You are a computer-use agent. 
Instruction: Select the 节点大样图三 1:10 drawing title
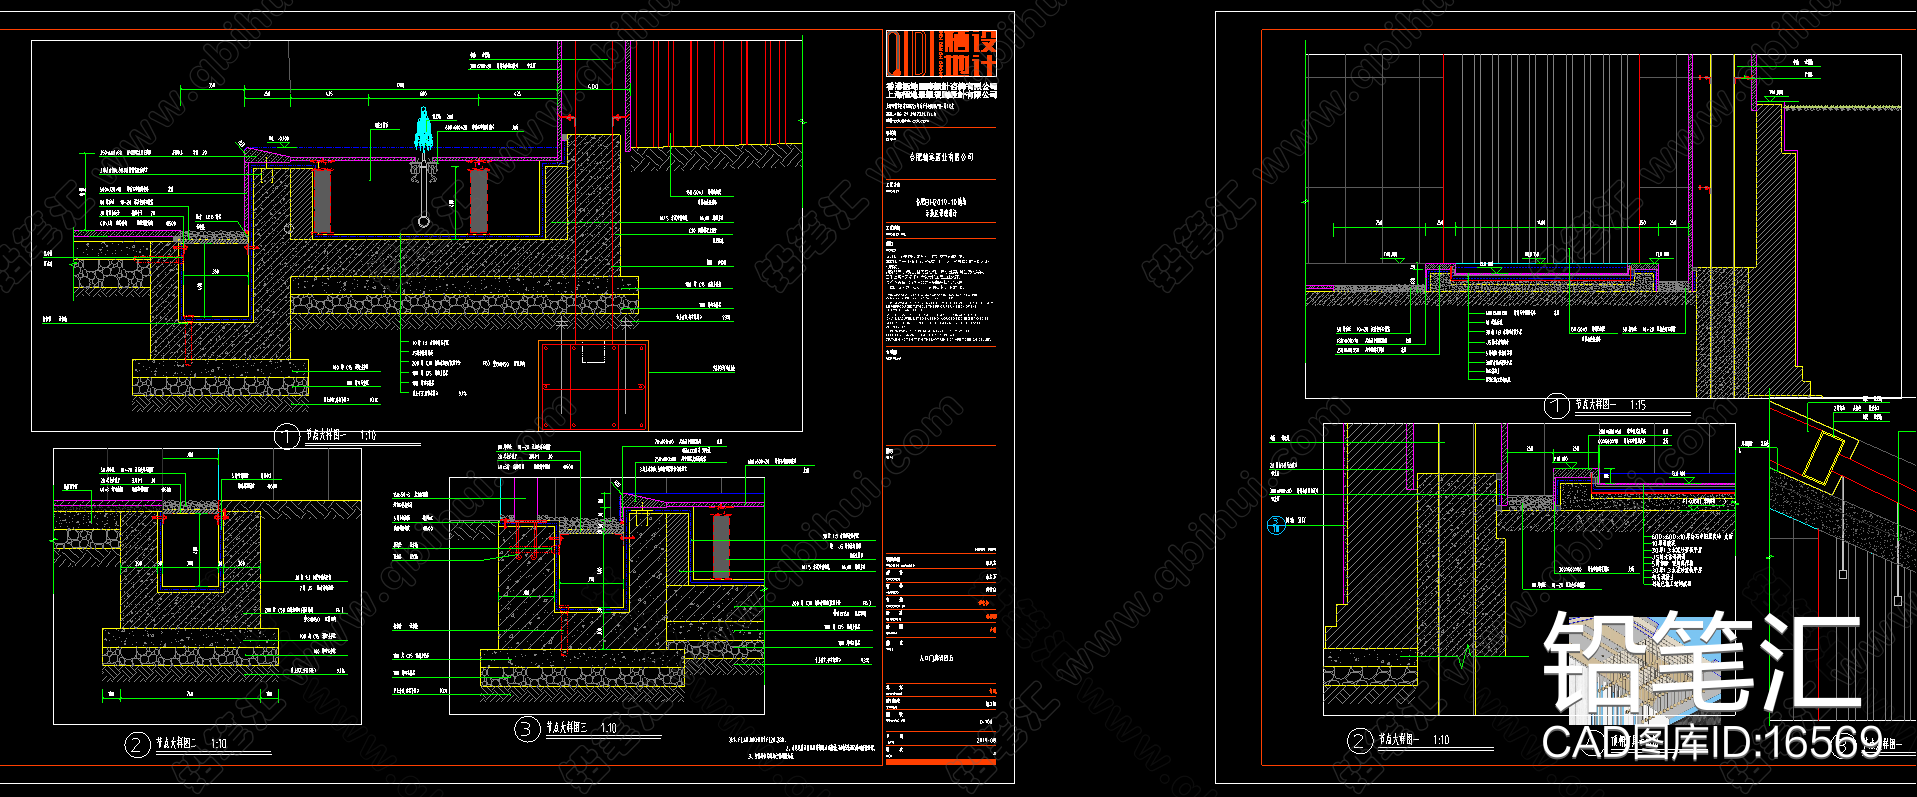coord(581,728)
